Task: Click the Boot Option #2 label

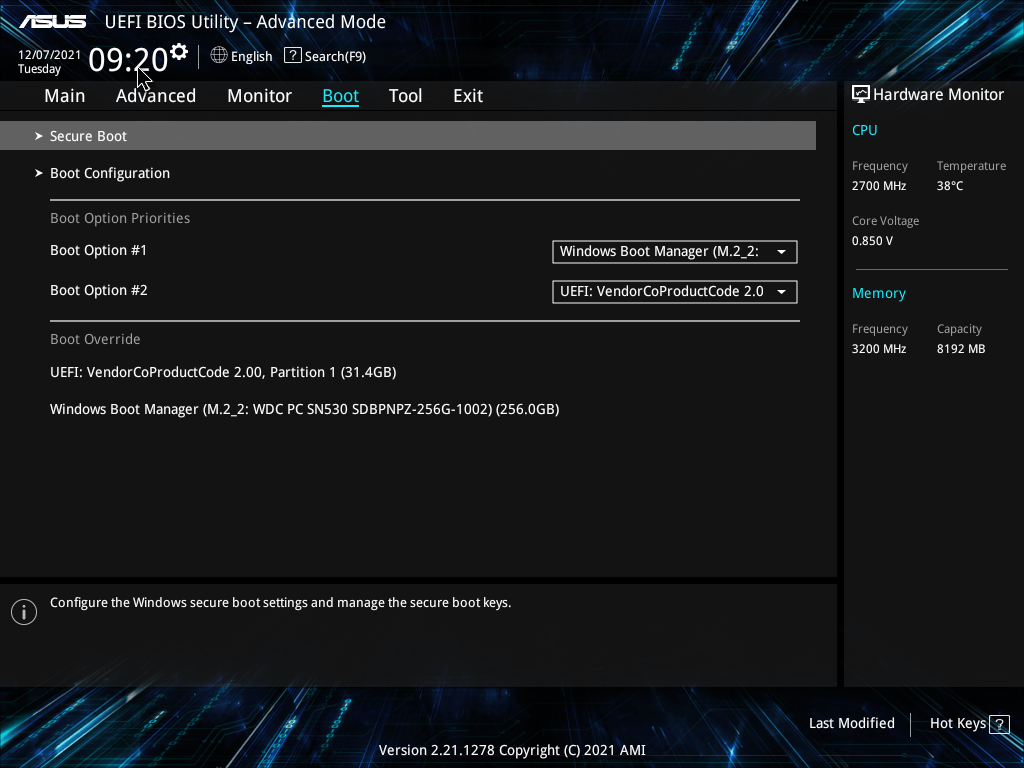Action: pos(99,290)
